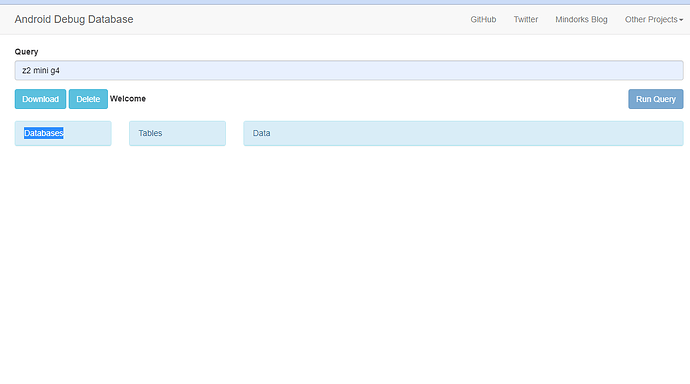Viewport: 690px width, 384px height.
Task: Expand the Other Projects dropdown
Action: (x=654, y=19)
